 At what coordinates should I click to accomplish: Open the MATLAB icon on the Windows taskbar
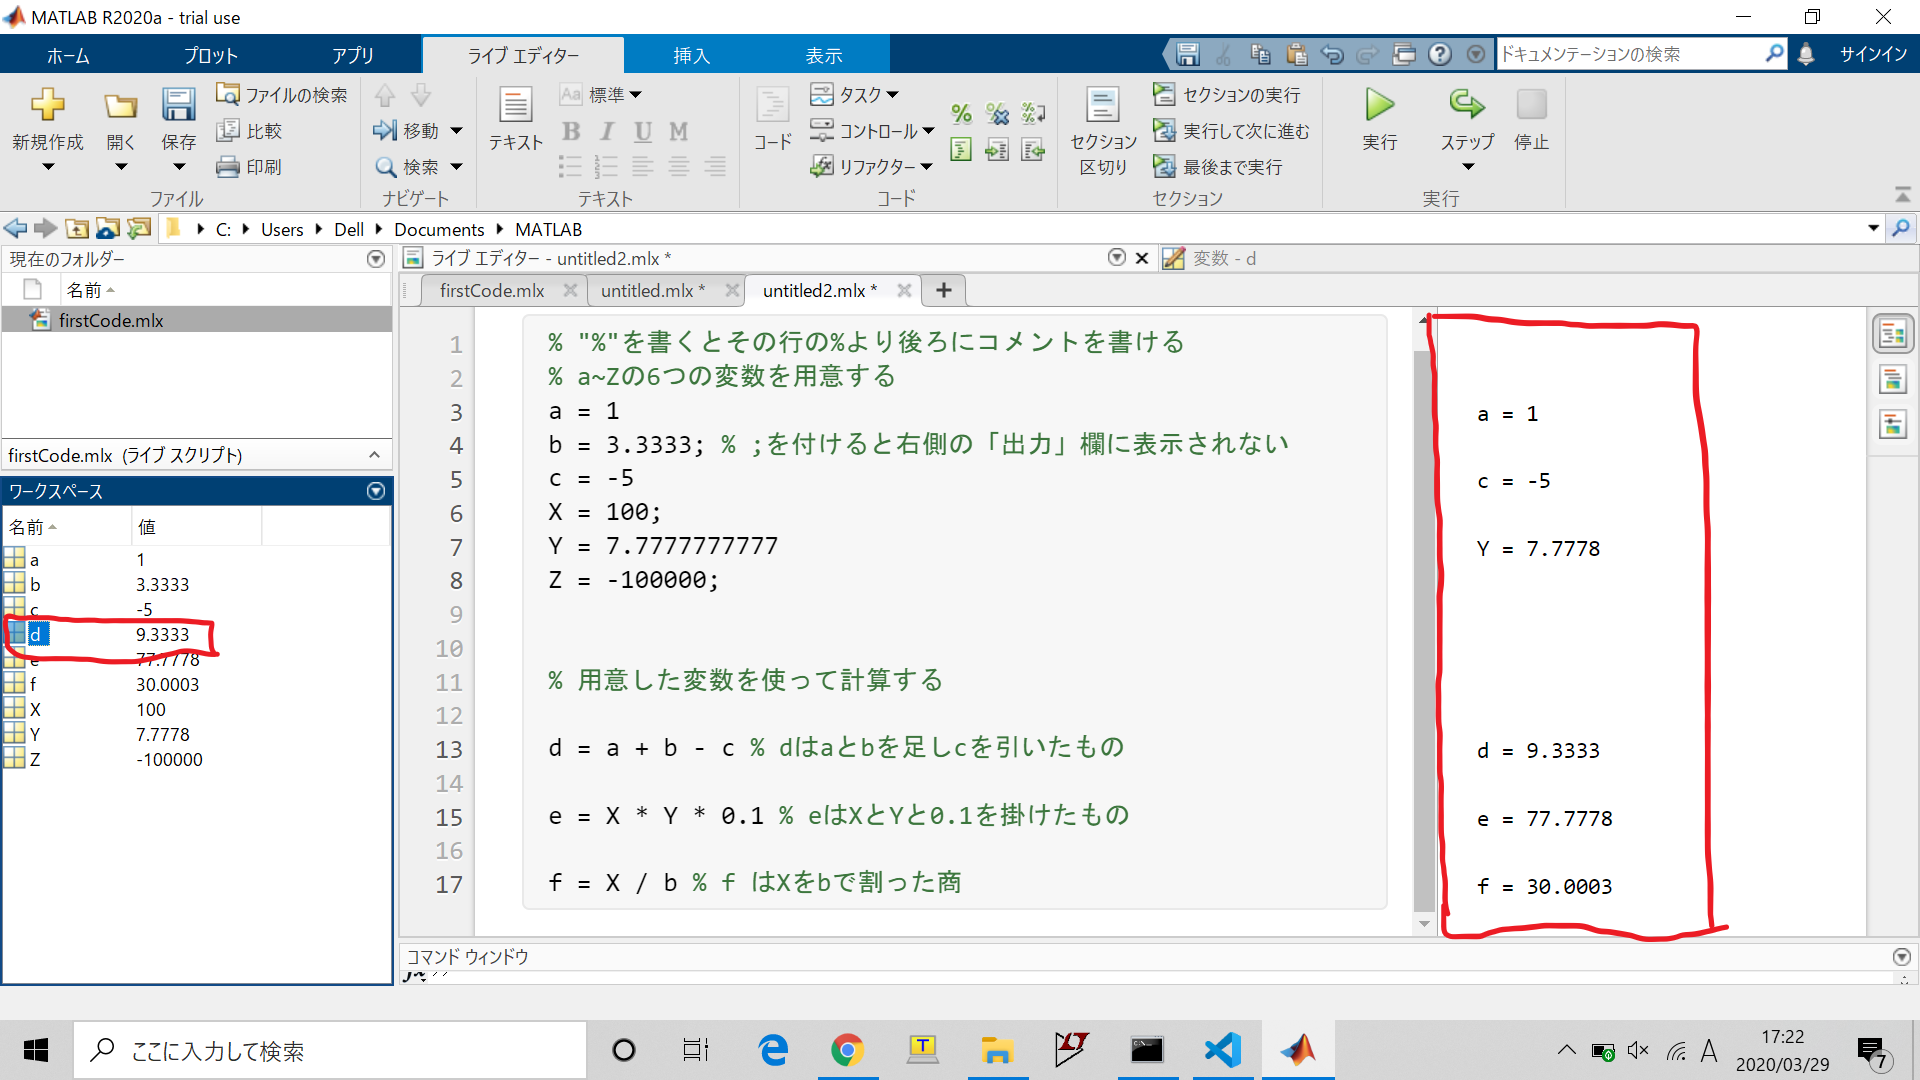(1298, 1050)
